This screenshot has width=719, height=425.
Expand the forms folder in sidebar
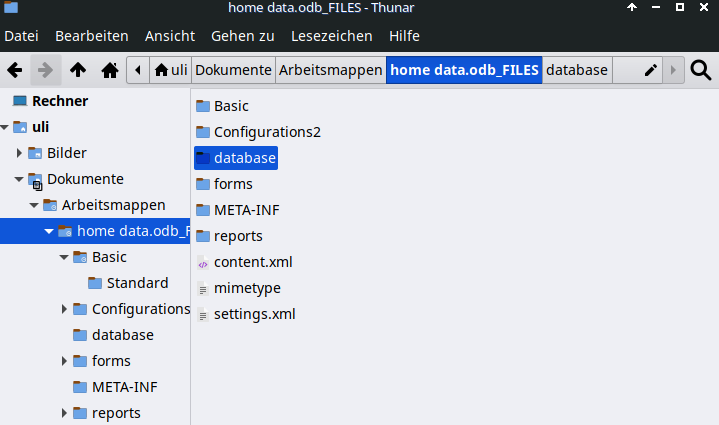click(x=65, y=361)
